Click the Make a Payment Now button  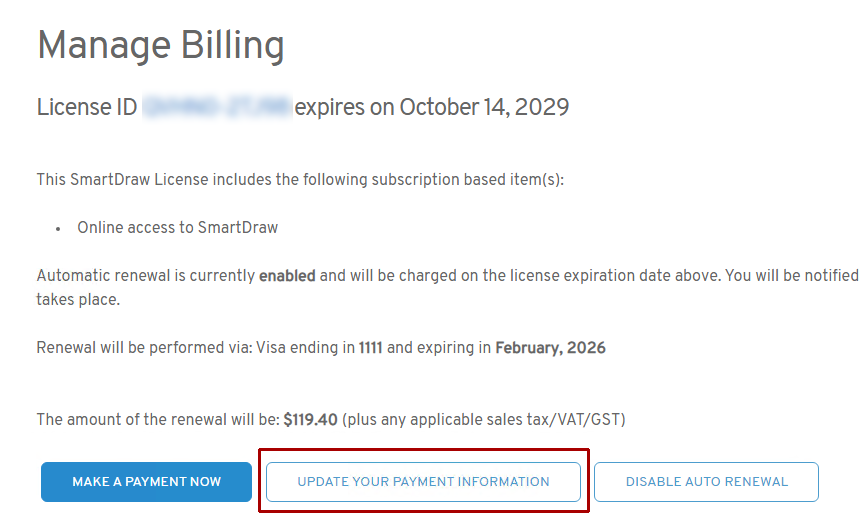[x=146, y=482]
